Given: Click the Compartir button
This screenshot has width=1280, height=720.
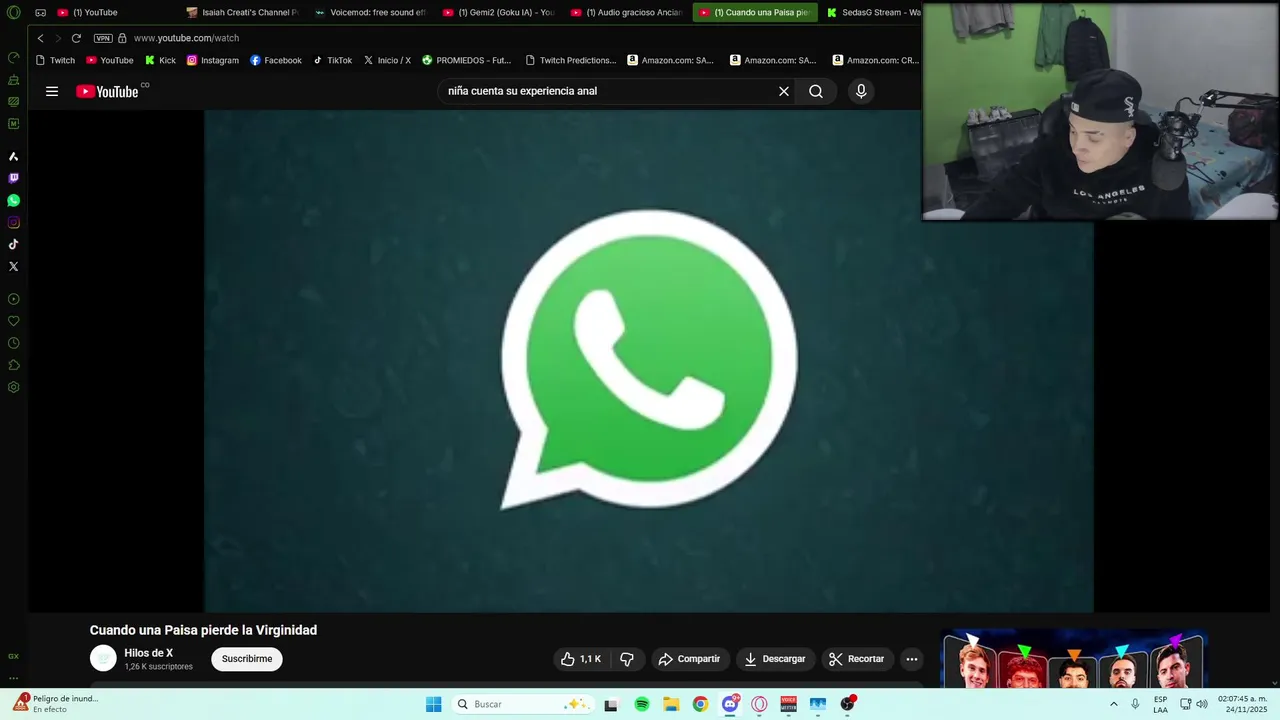Looking at the screenshot, I should (x=689, y=659).
